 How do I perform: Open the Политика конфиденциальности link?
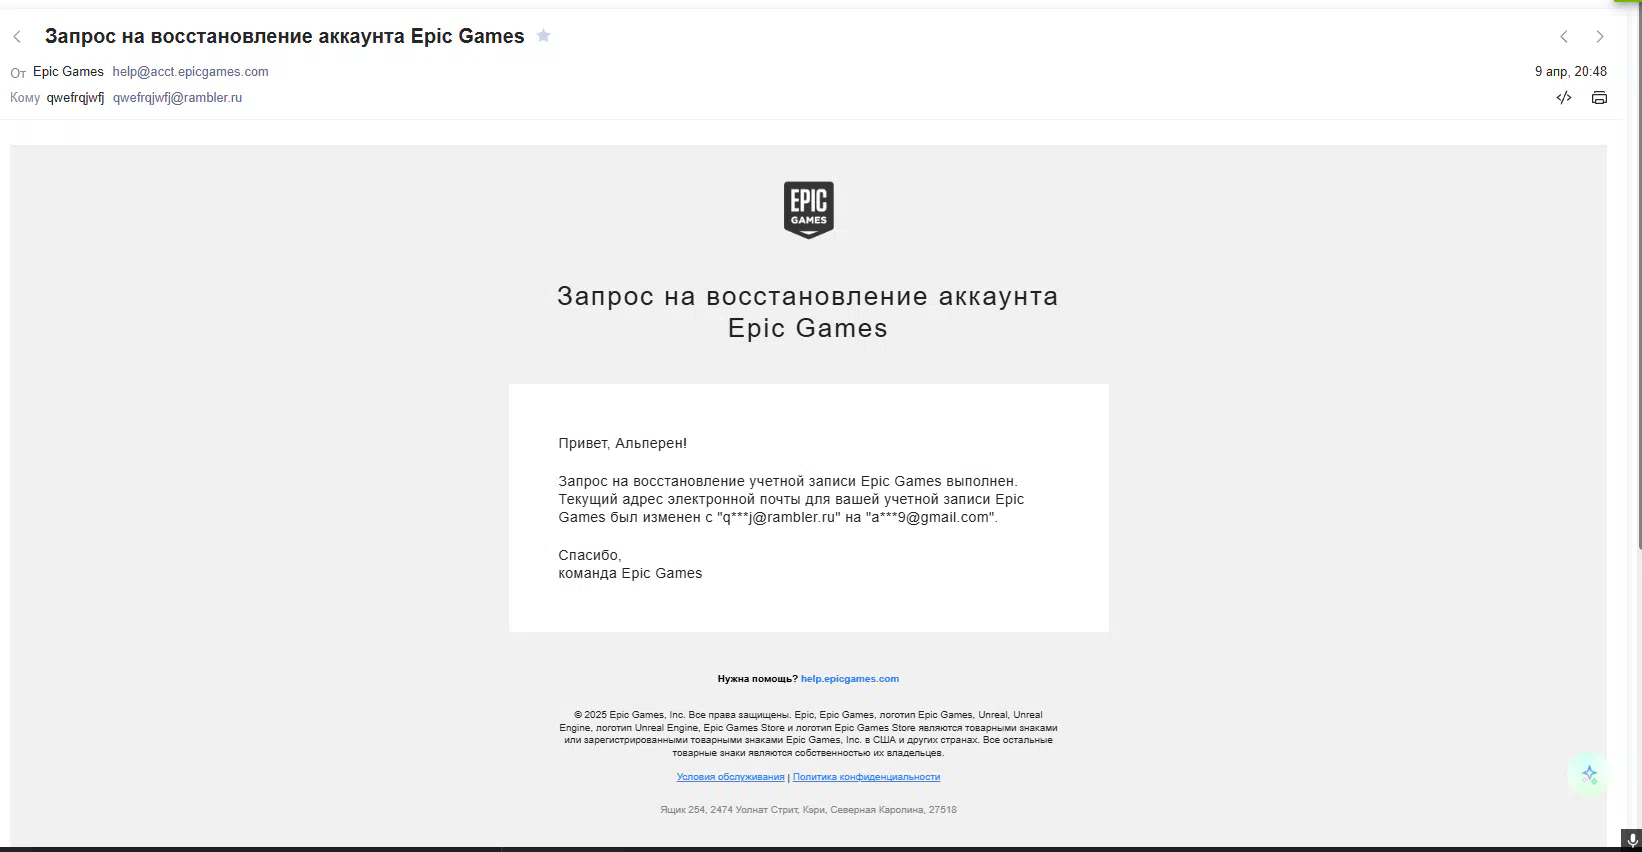click(866, 777)
